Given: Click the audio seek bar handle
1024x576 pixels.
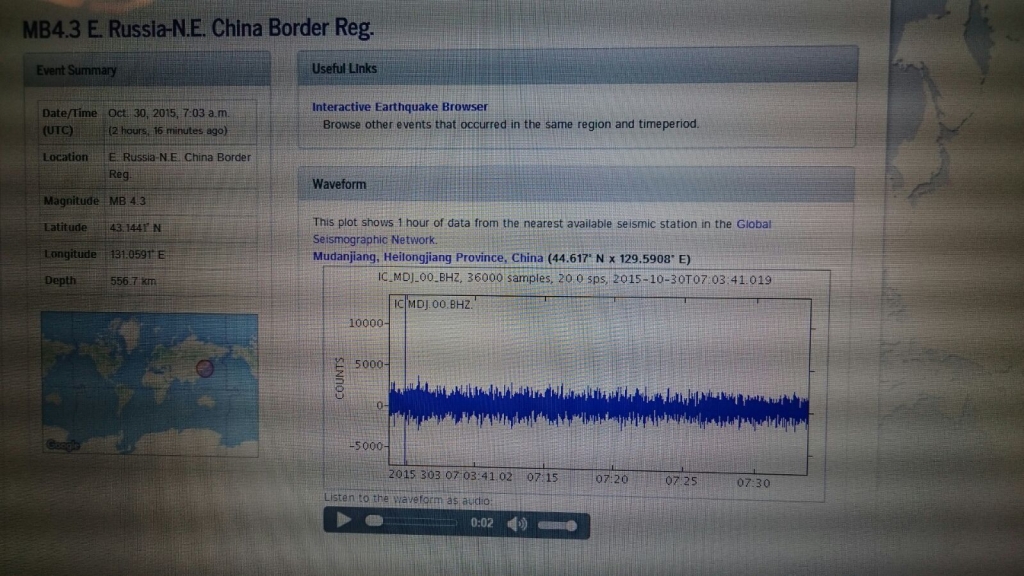Looking at the screenshot, I should point(374,521).
